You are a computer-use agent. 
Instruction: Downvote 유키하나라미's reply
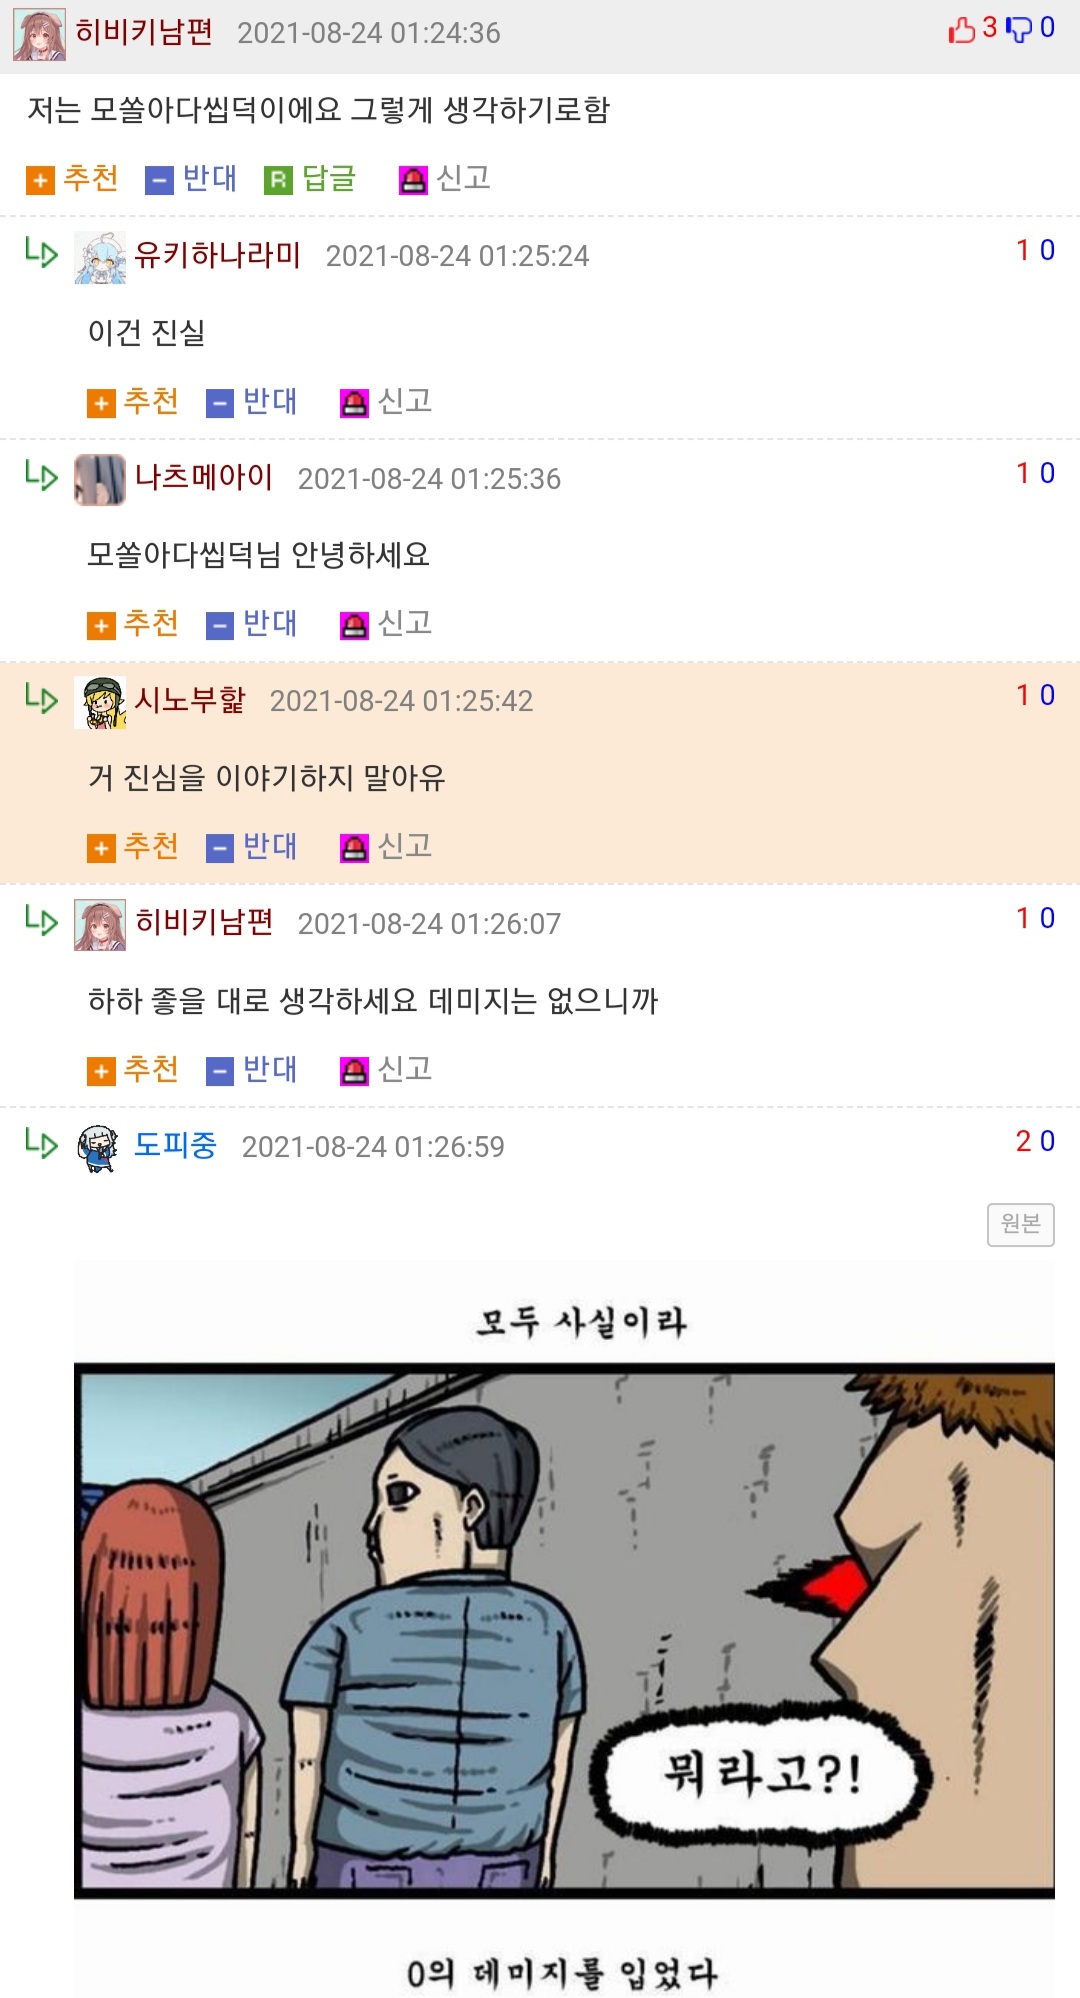click(252, 402)
